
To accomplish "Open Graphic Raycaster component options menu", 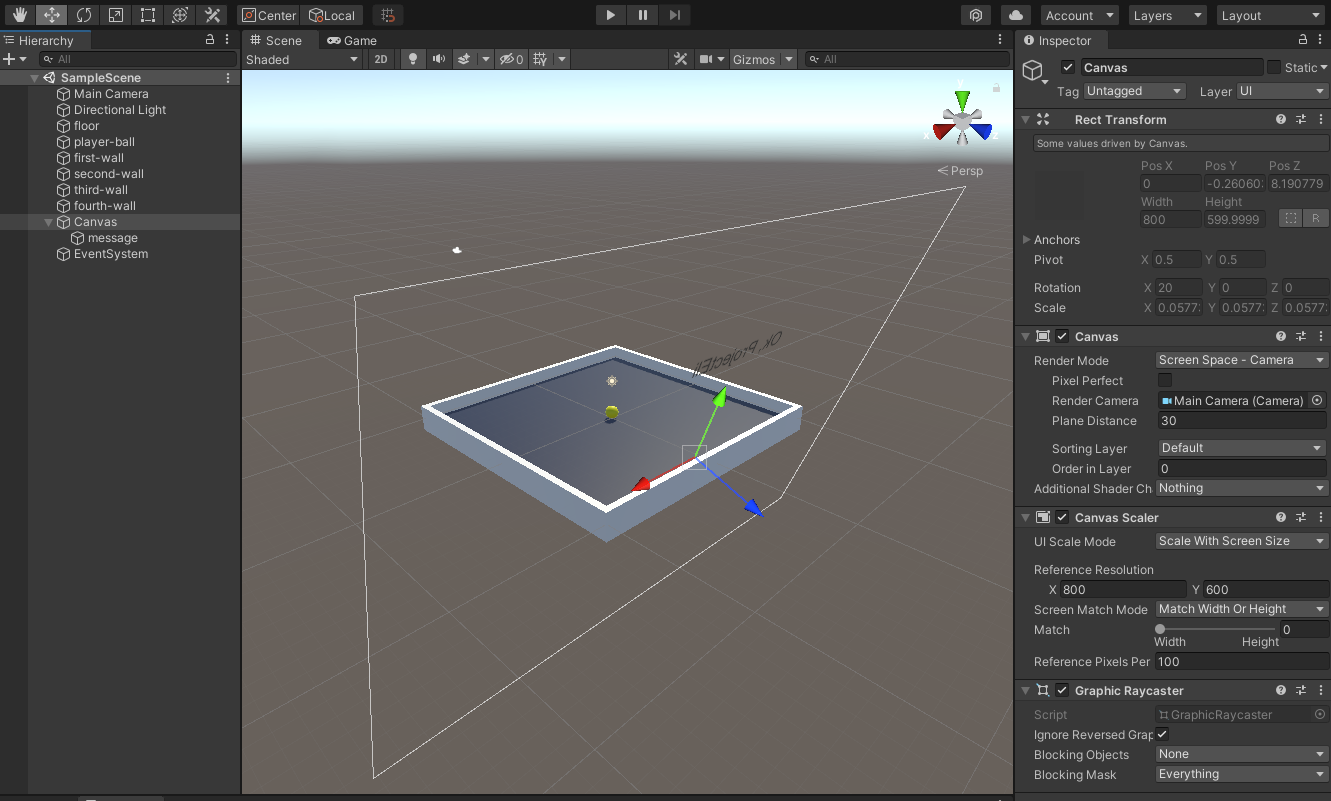I will 1321,690.
